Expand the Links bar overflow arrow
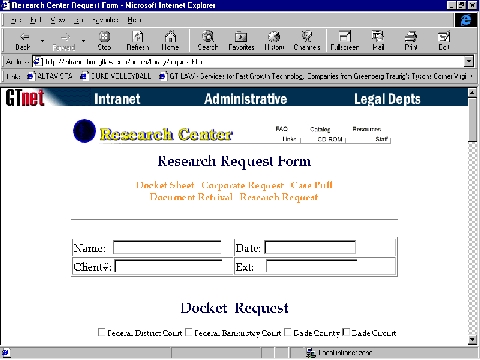This screenshot has height=360, width=480. [x=471, y=76]
